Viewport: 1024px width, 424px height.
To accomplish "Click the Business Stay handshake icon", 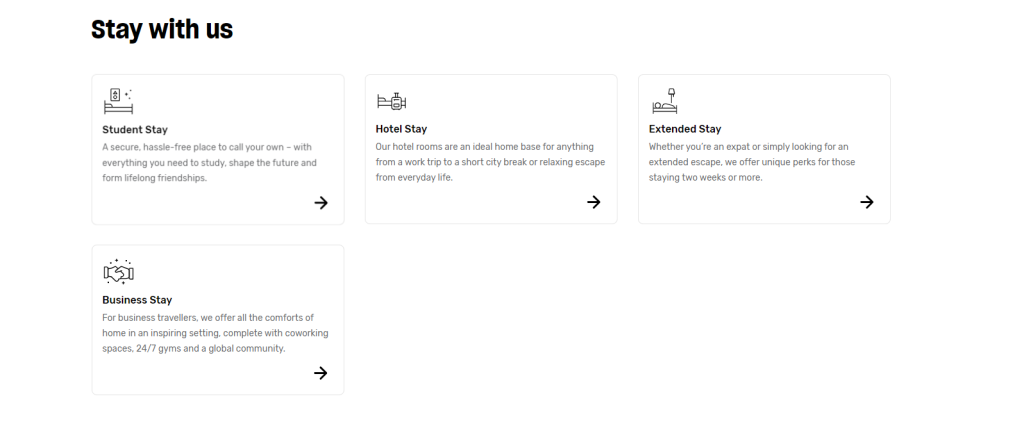I will (x=118, y=271).
